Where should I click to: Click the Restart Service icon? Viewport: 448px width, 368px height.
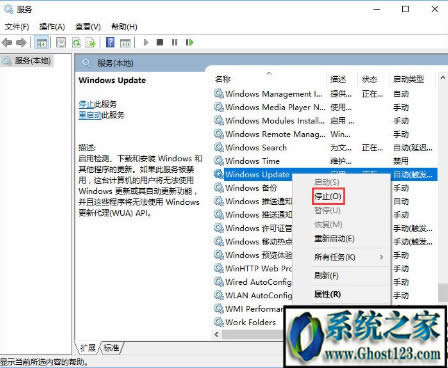point(189,42)
